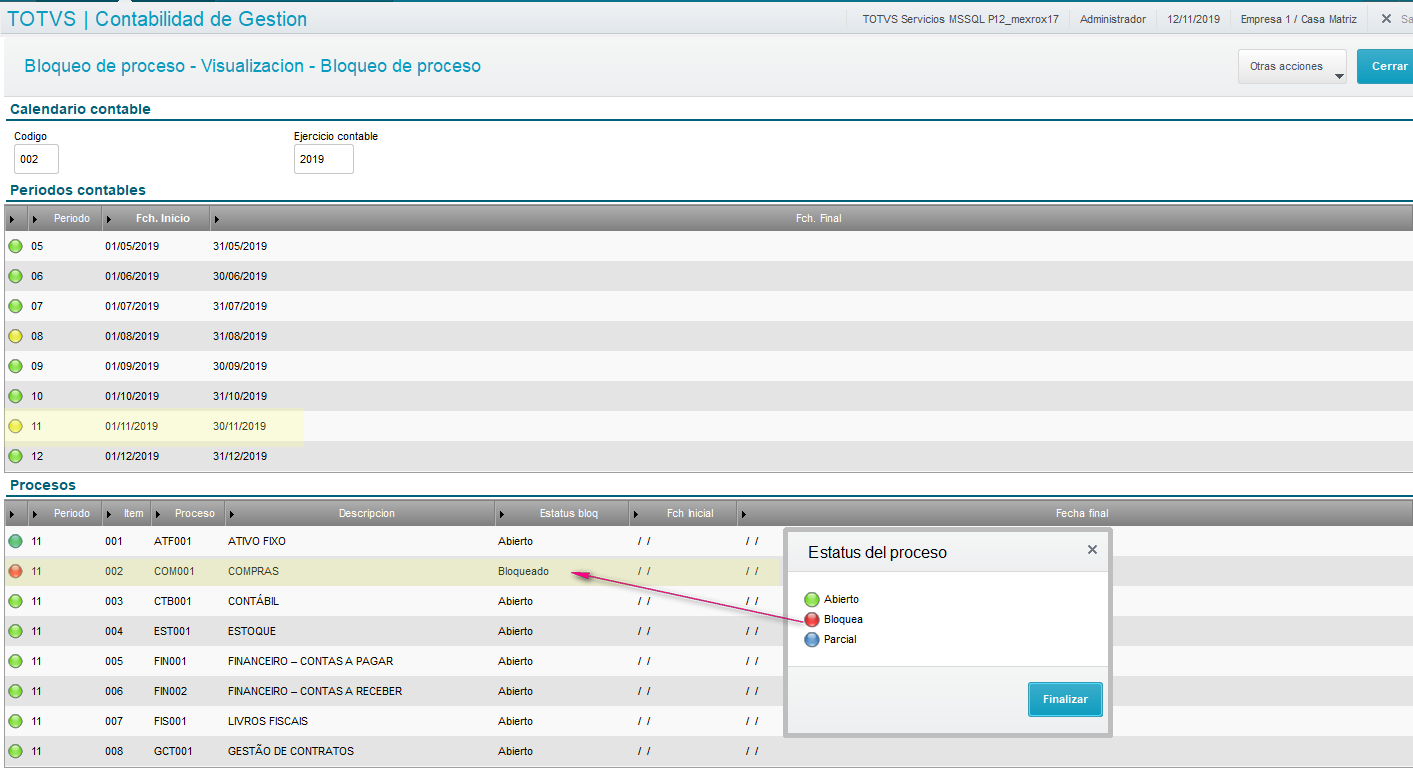Viewport: 1413px width, 768px height.
Task: Select 01/08/2019 start date cell
Action: [132, 336]
